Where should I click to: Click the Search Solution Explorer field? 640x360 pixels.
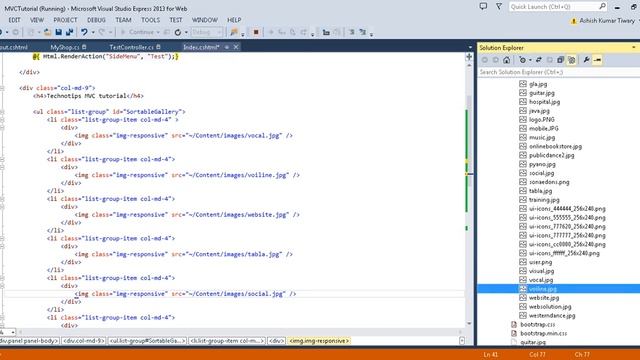[558, 72]
